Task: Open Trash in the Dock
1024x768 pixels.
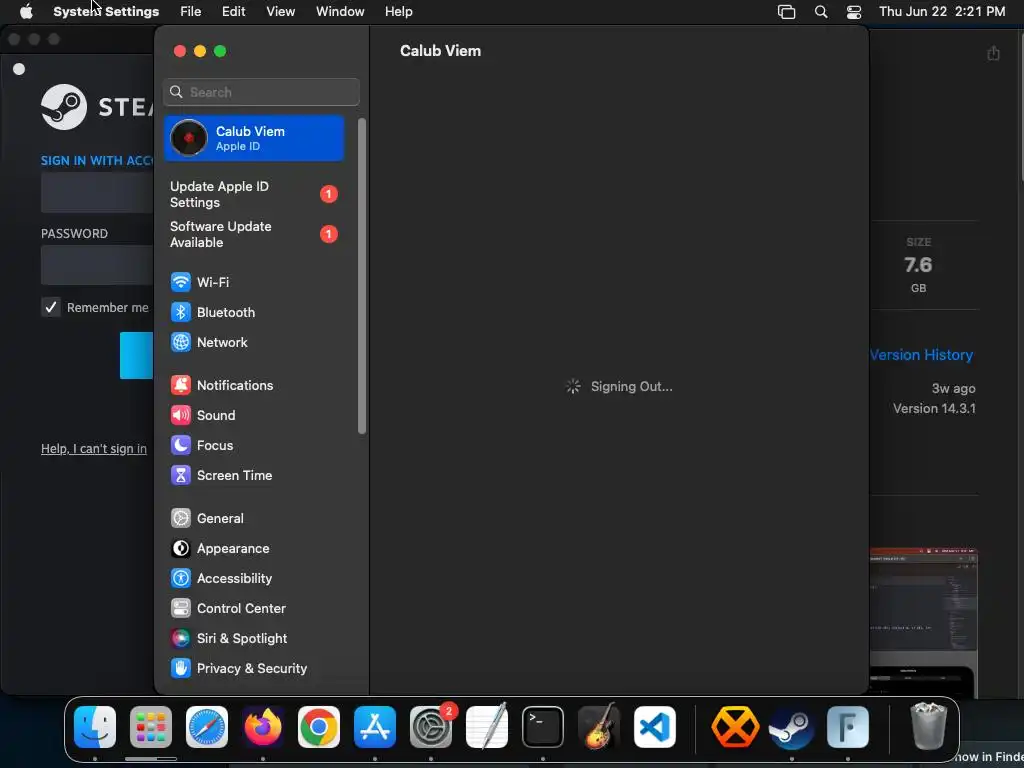Action: coord(928,727)
